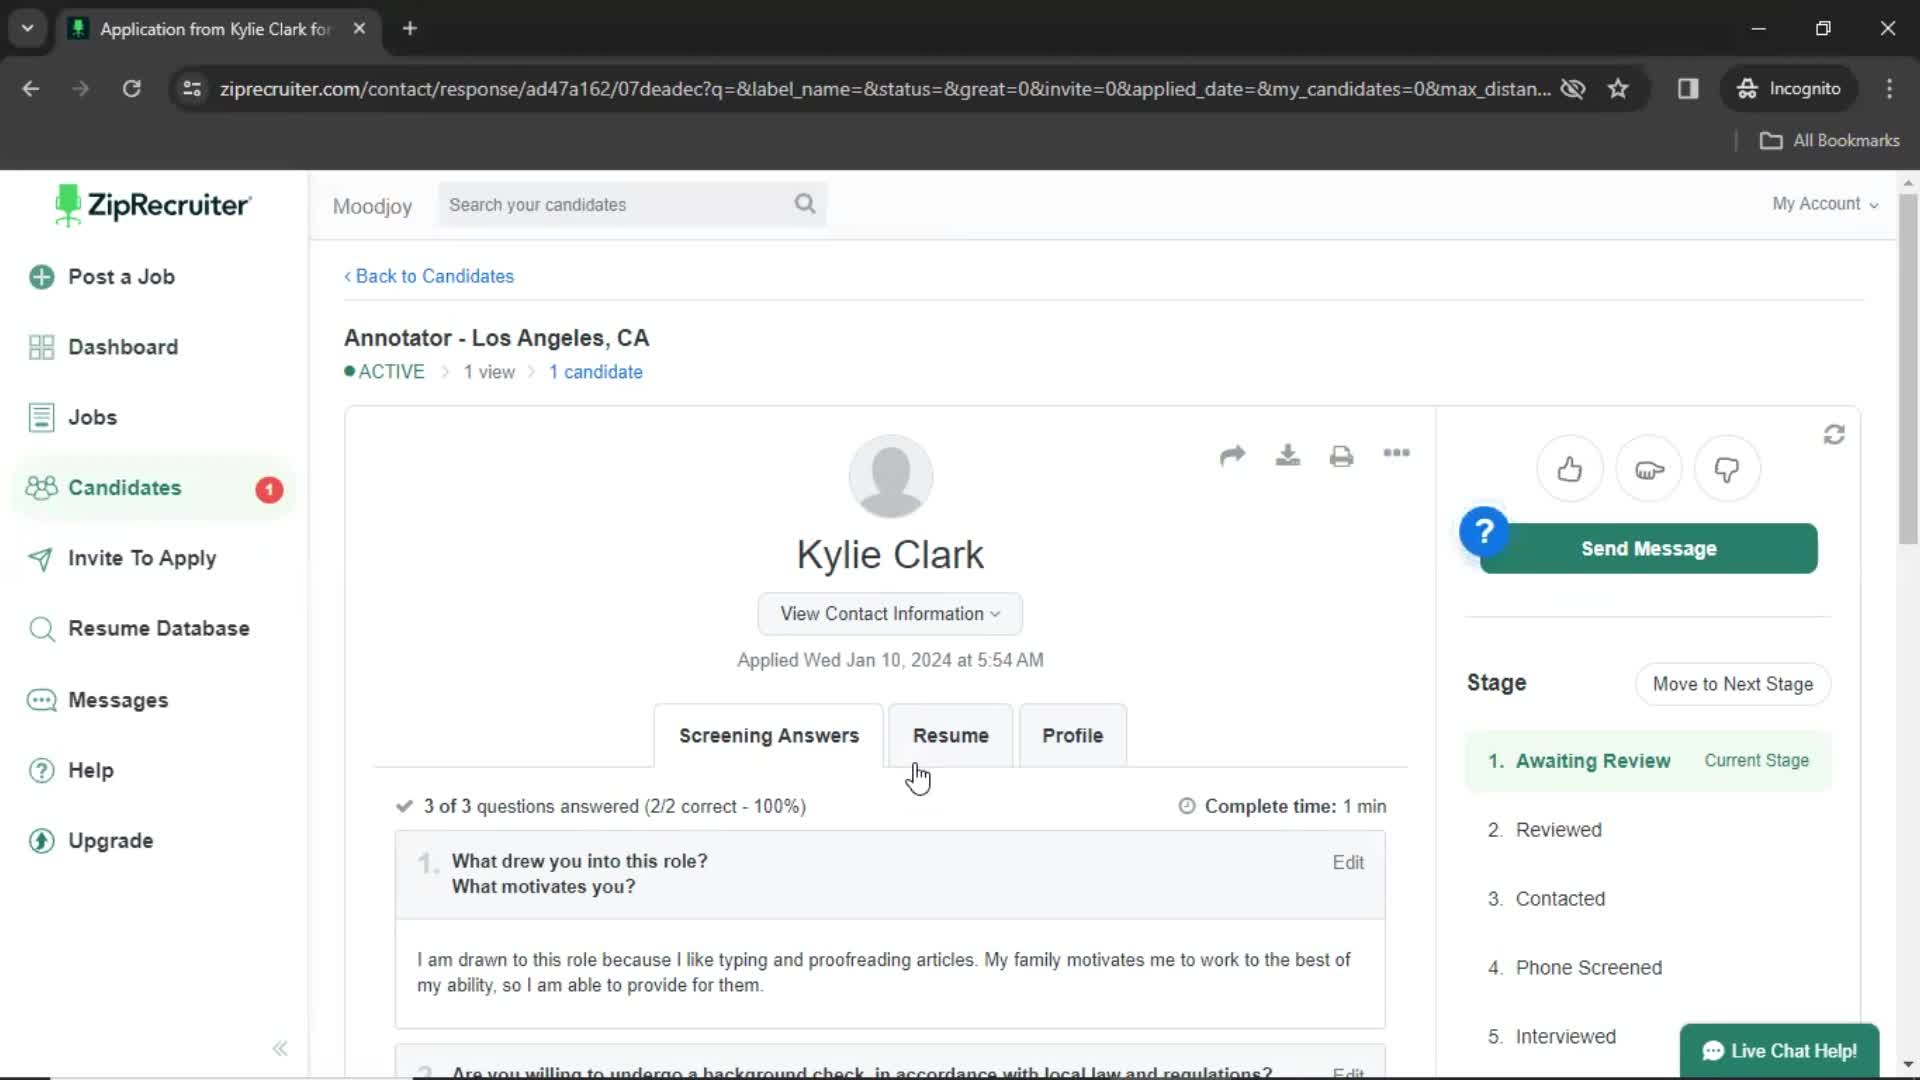Switch to the Profile tab
Viewport: 1920px width, 1080px height.
[1072, 735]
